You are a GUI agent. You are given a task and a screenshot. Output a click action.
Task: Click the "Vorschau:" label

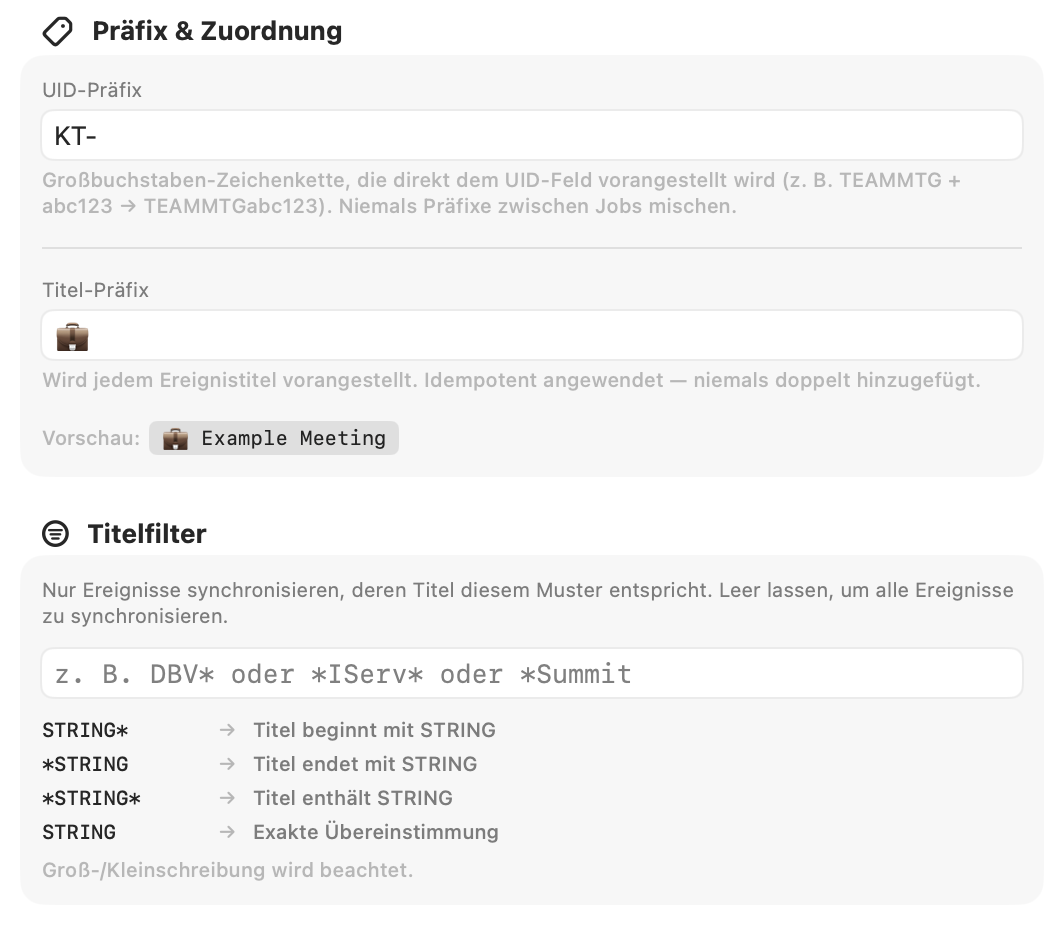91,438
